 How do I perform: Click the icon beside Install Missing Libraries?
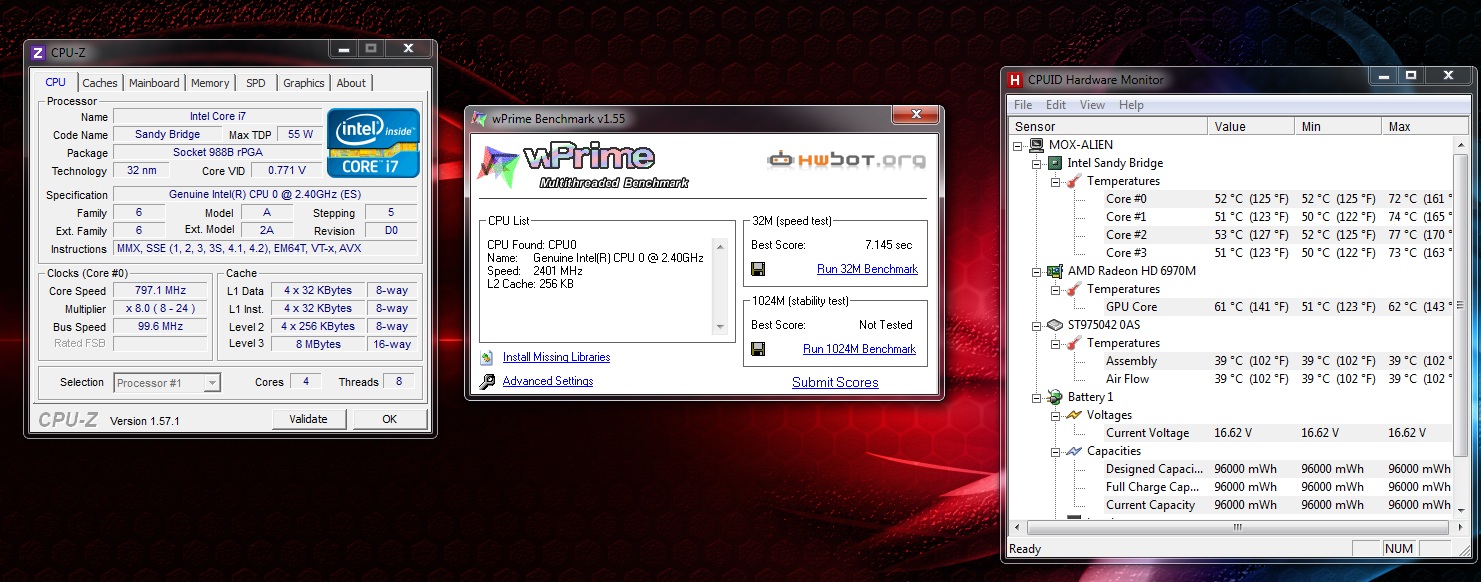(487, 357)
